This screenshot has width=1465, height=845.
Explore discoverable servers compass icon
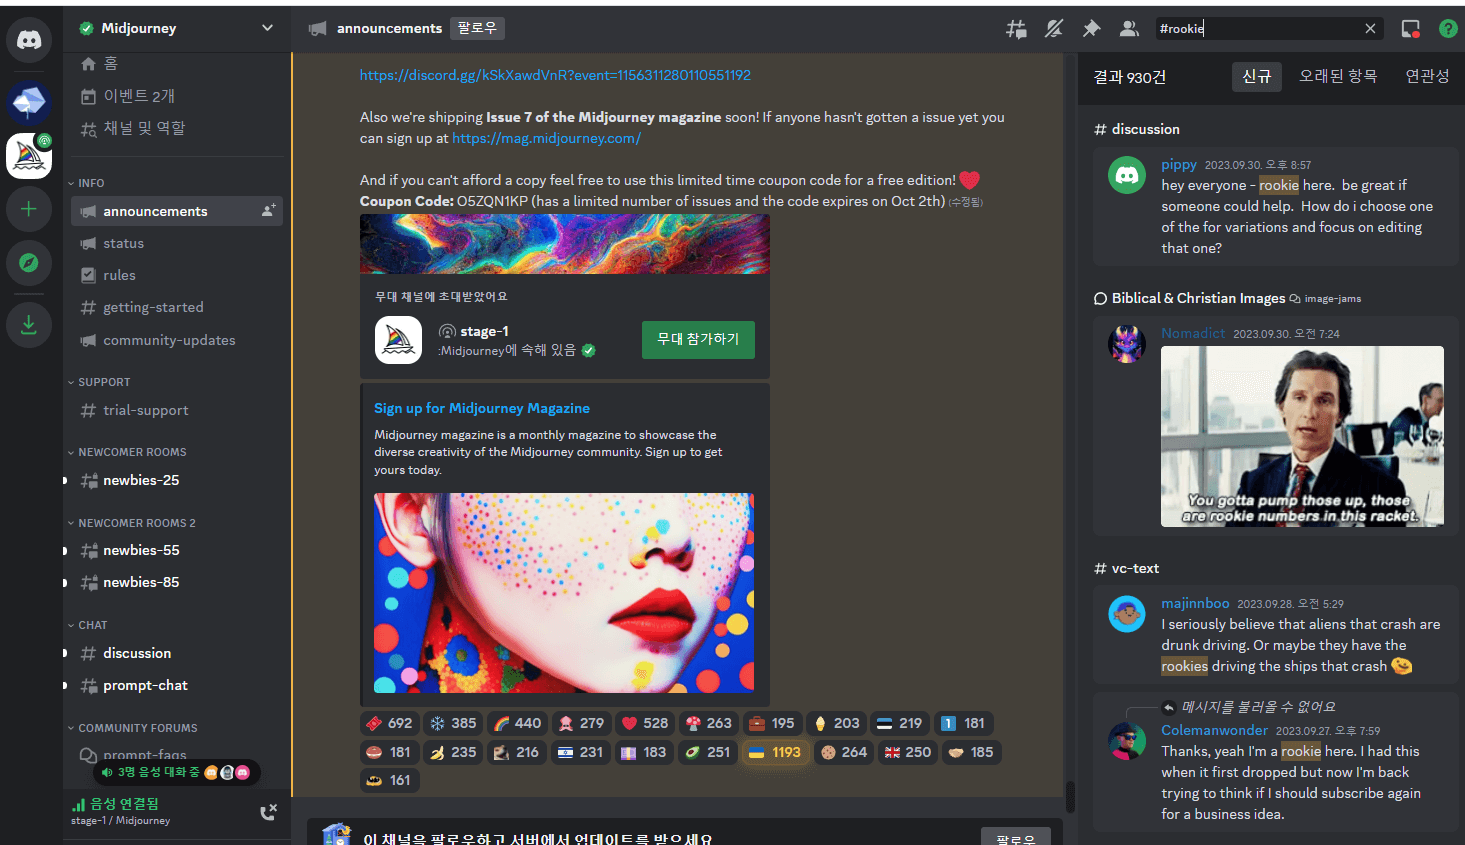click(x=29, y=263)
